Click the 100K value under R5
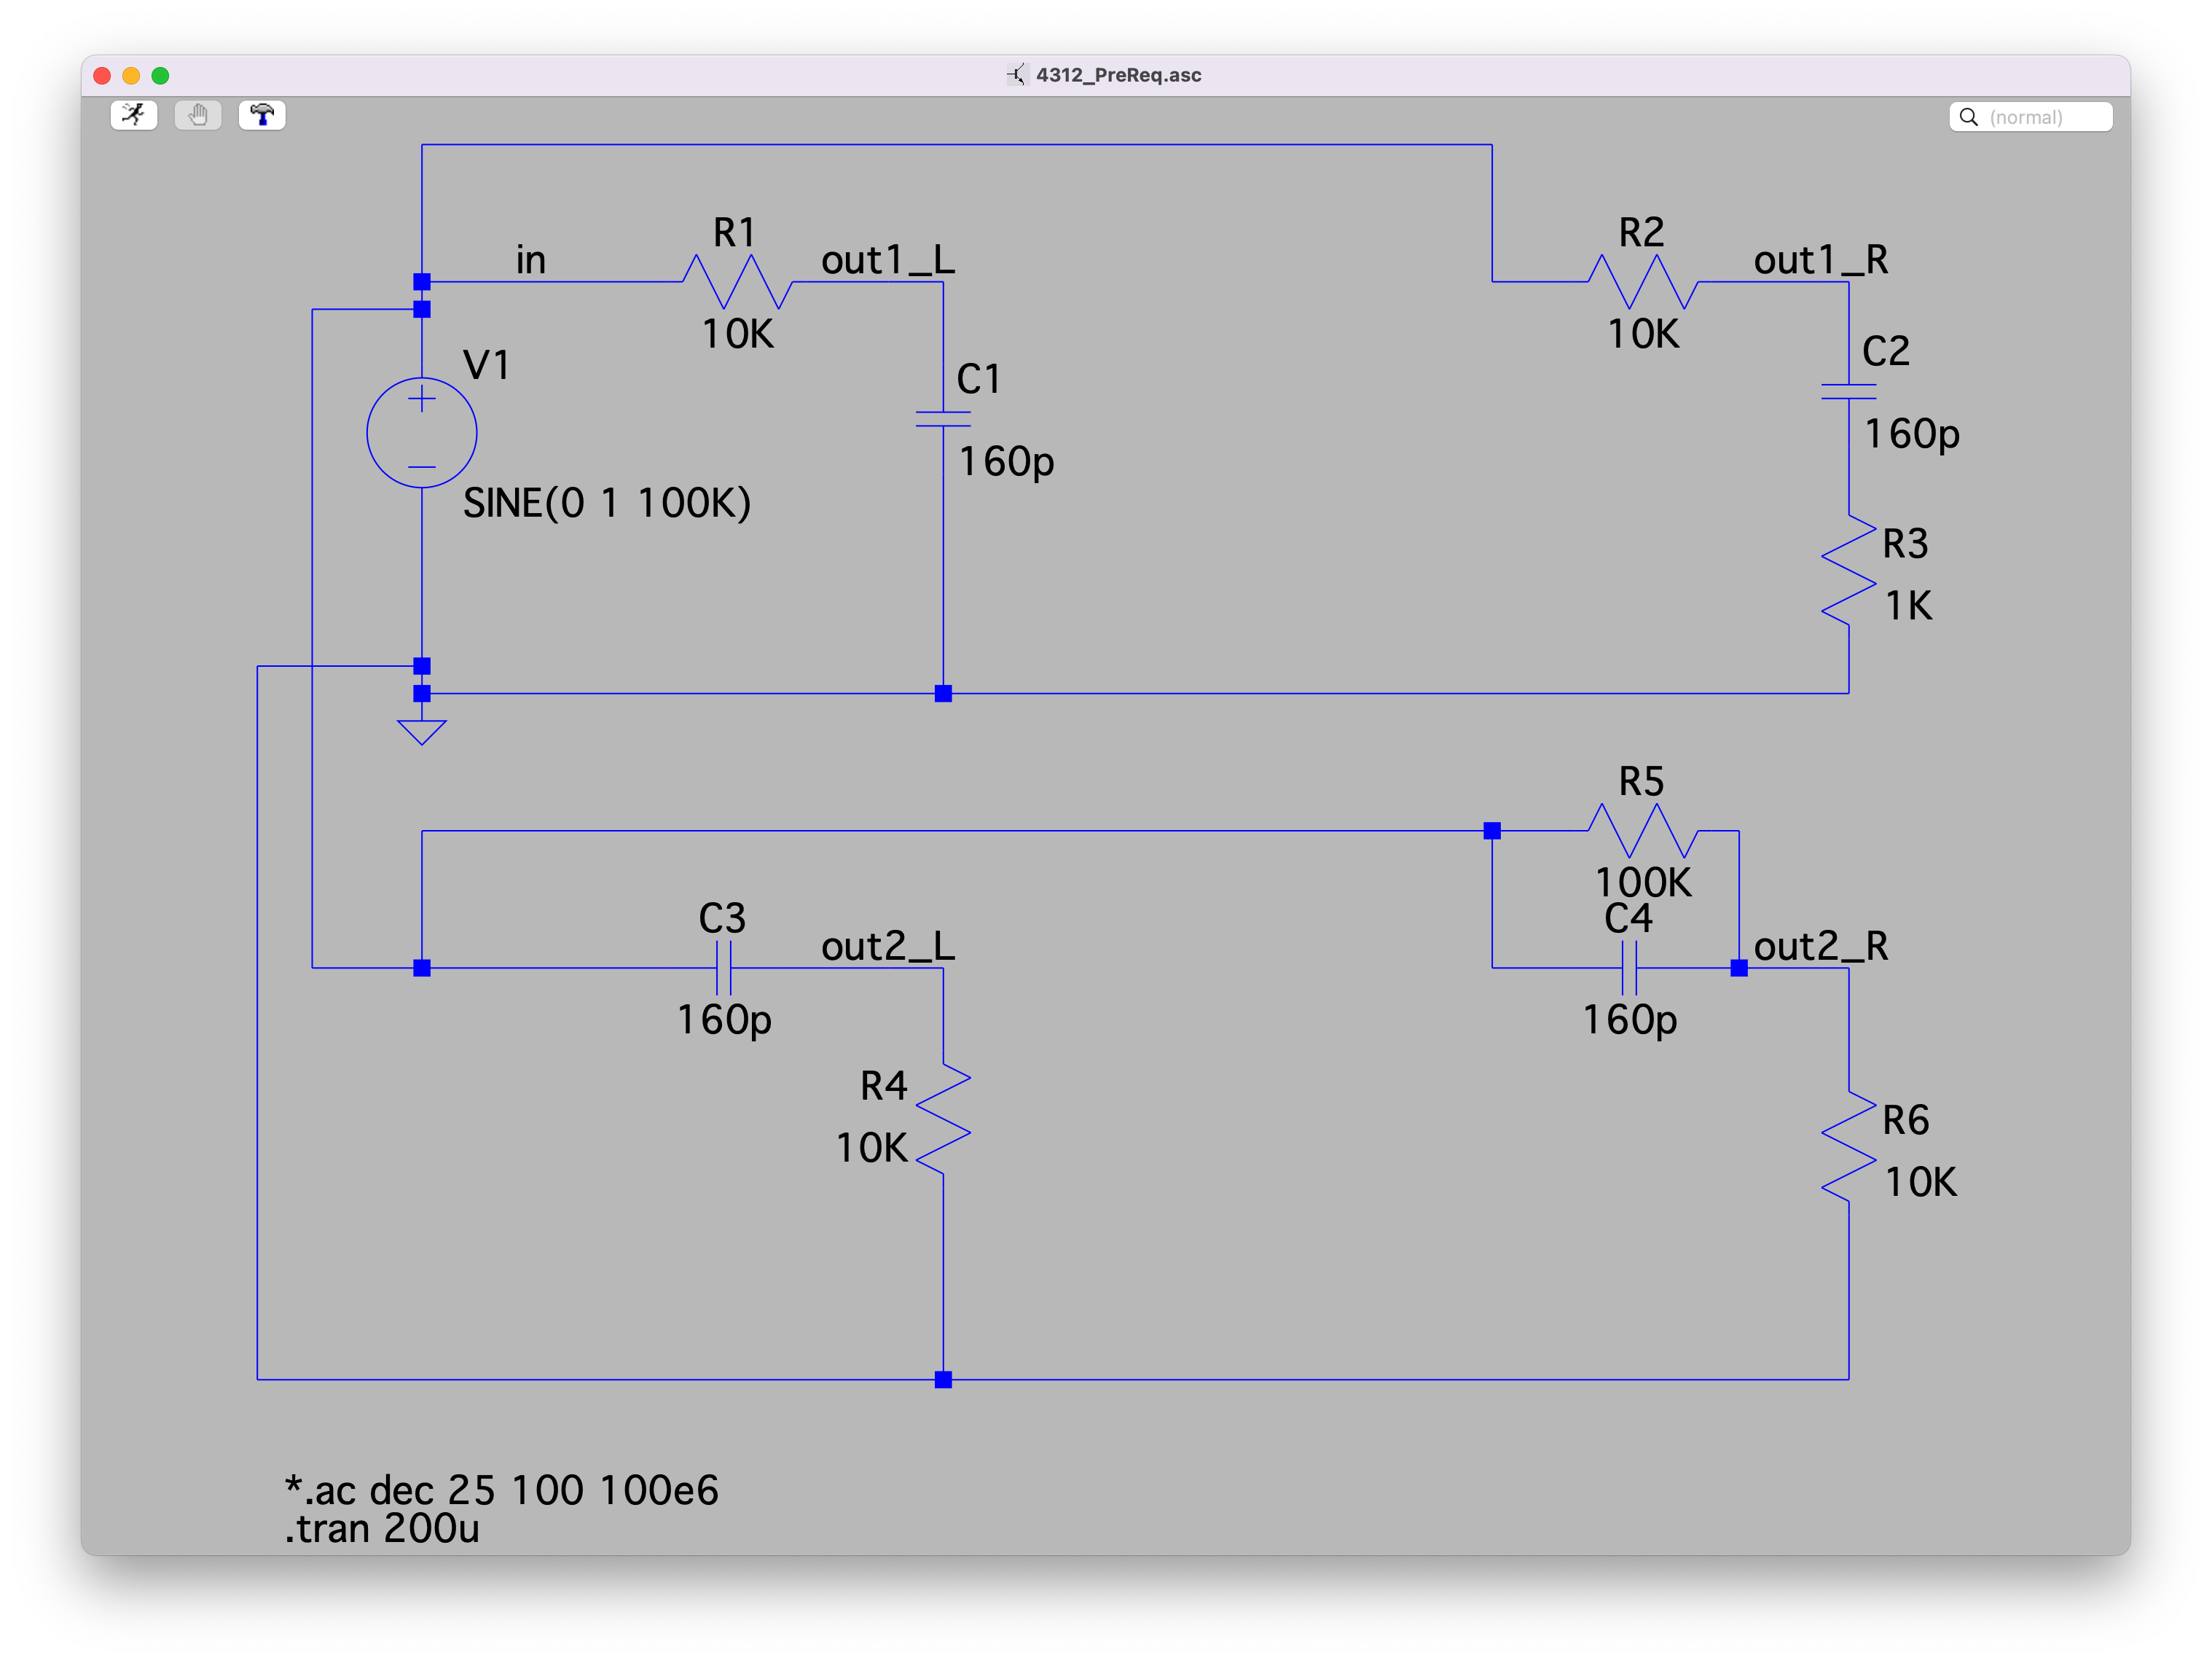Image resolution: width=2212 pixels, height=1663 pixels. [1643, 883]
